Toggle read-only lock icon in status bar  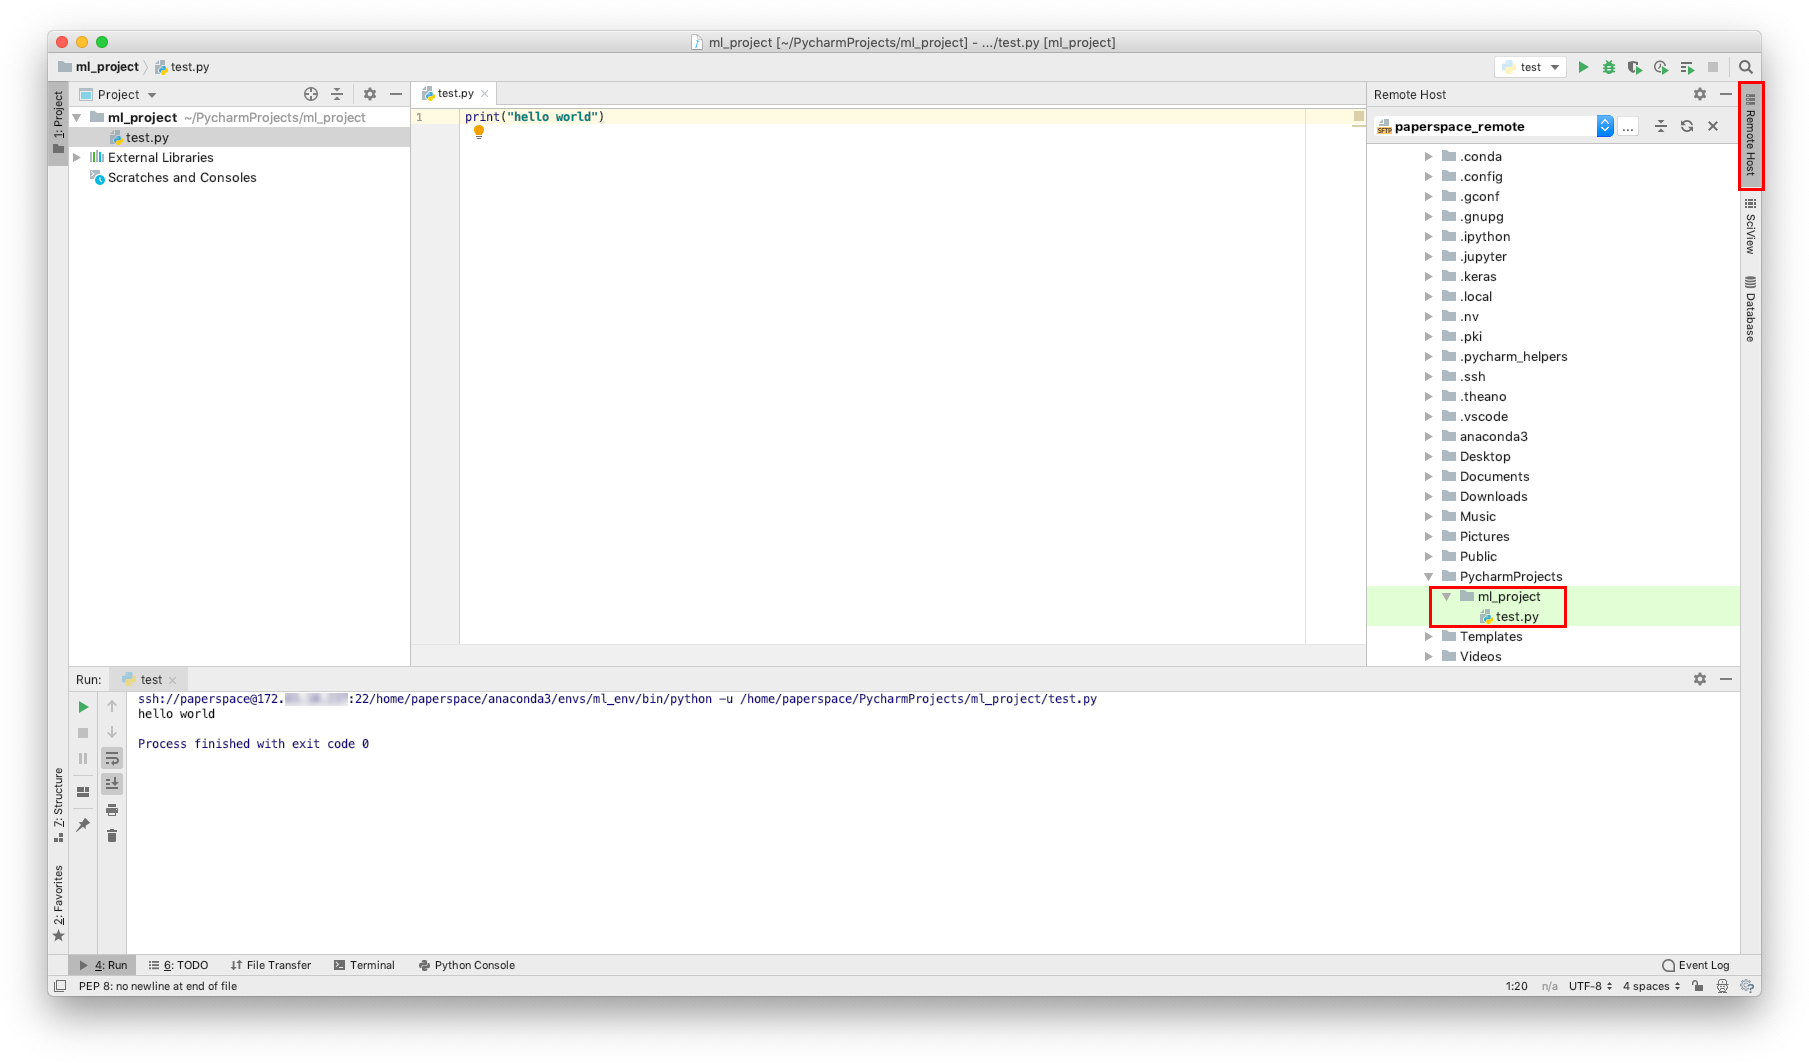[x=1698, y=986]
